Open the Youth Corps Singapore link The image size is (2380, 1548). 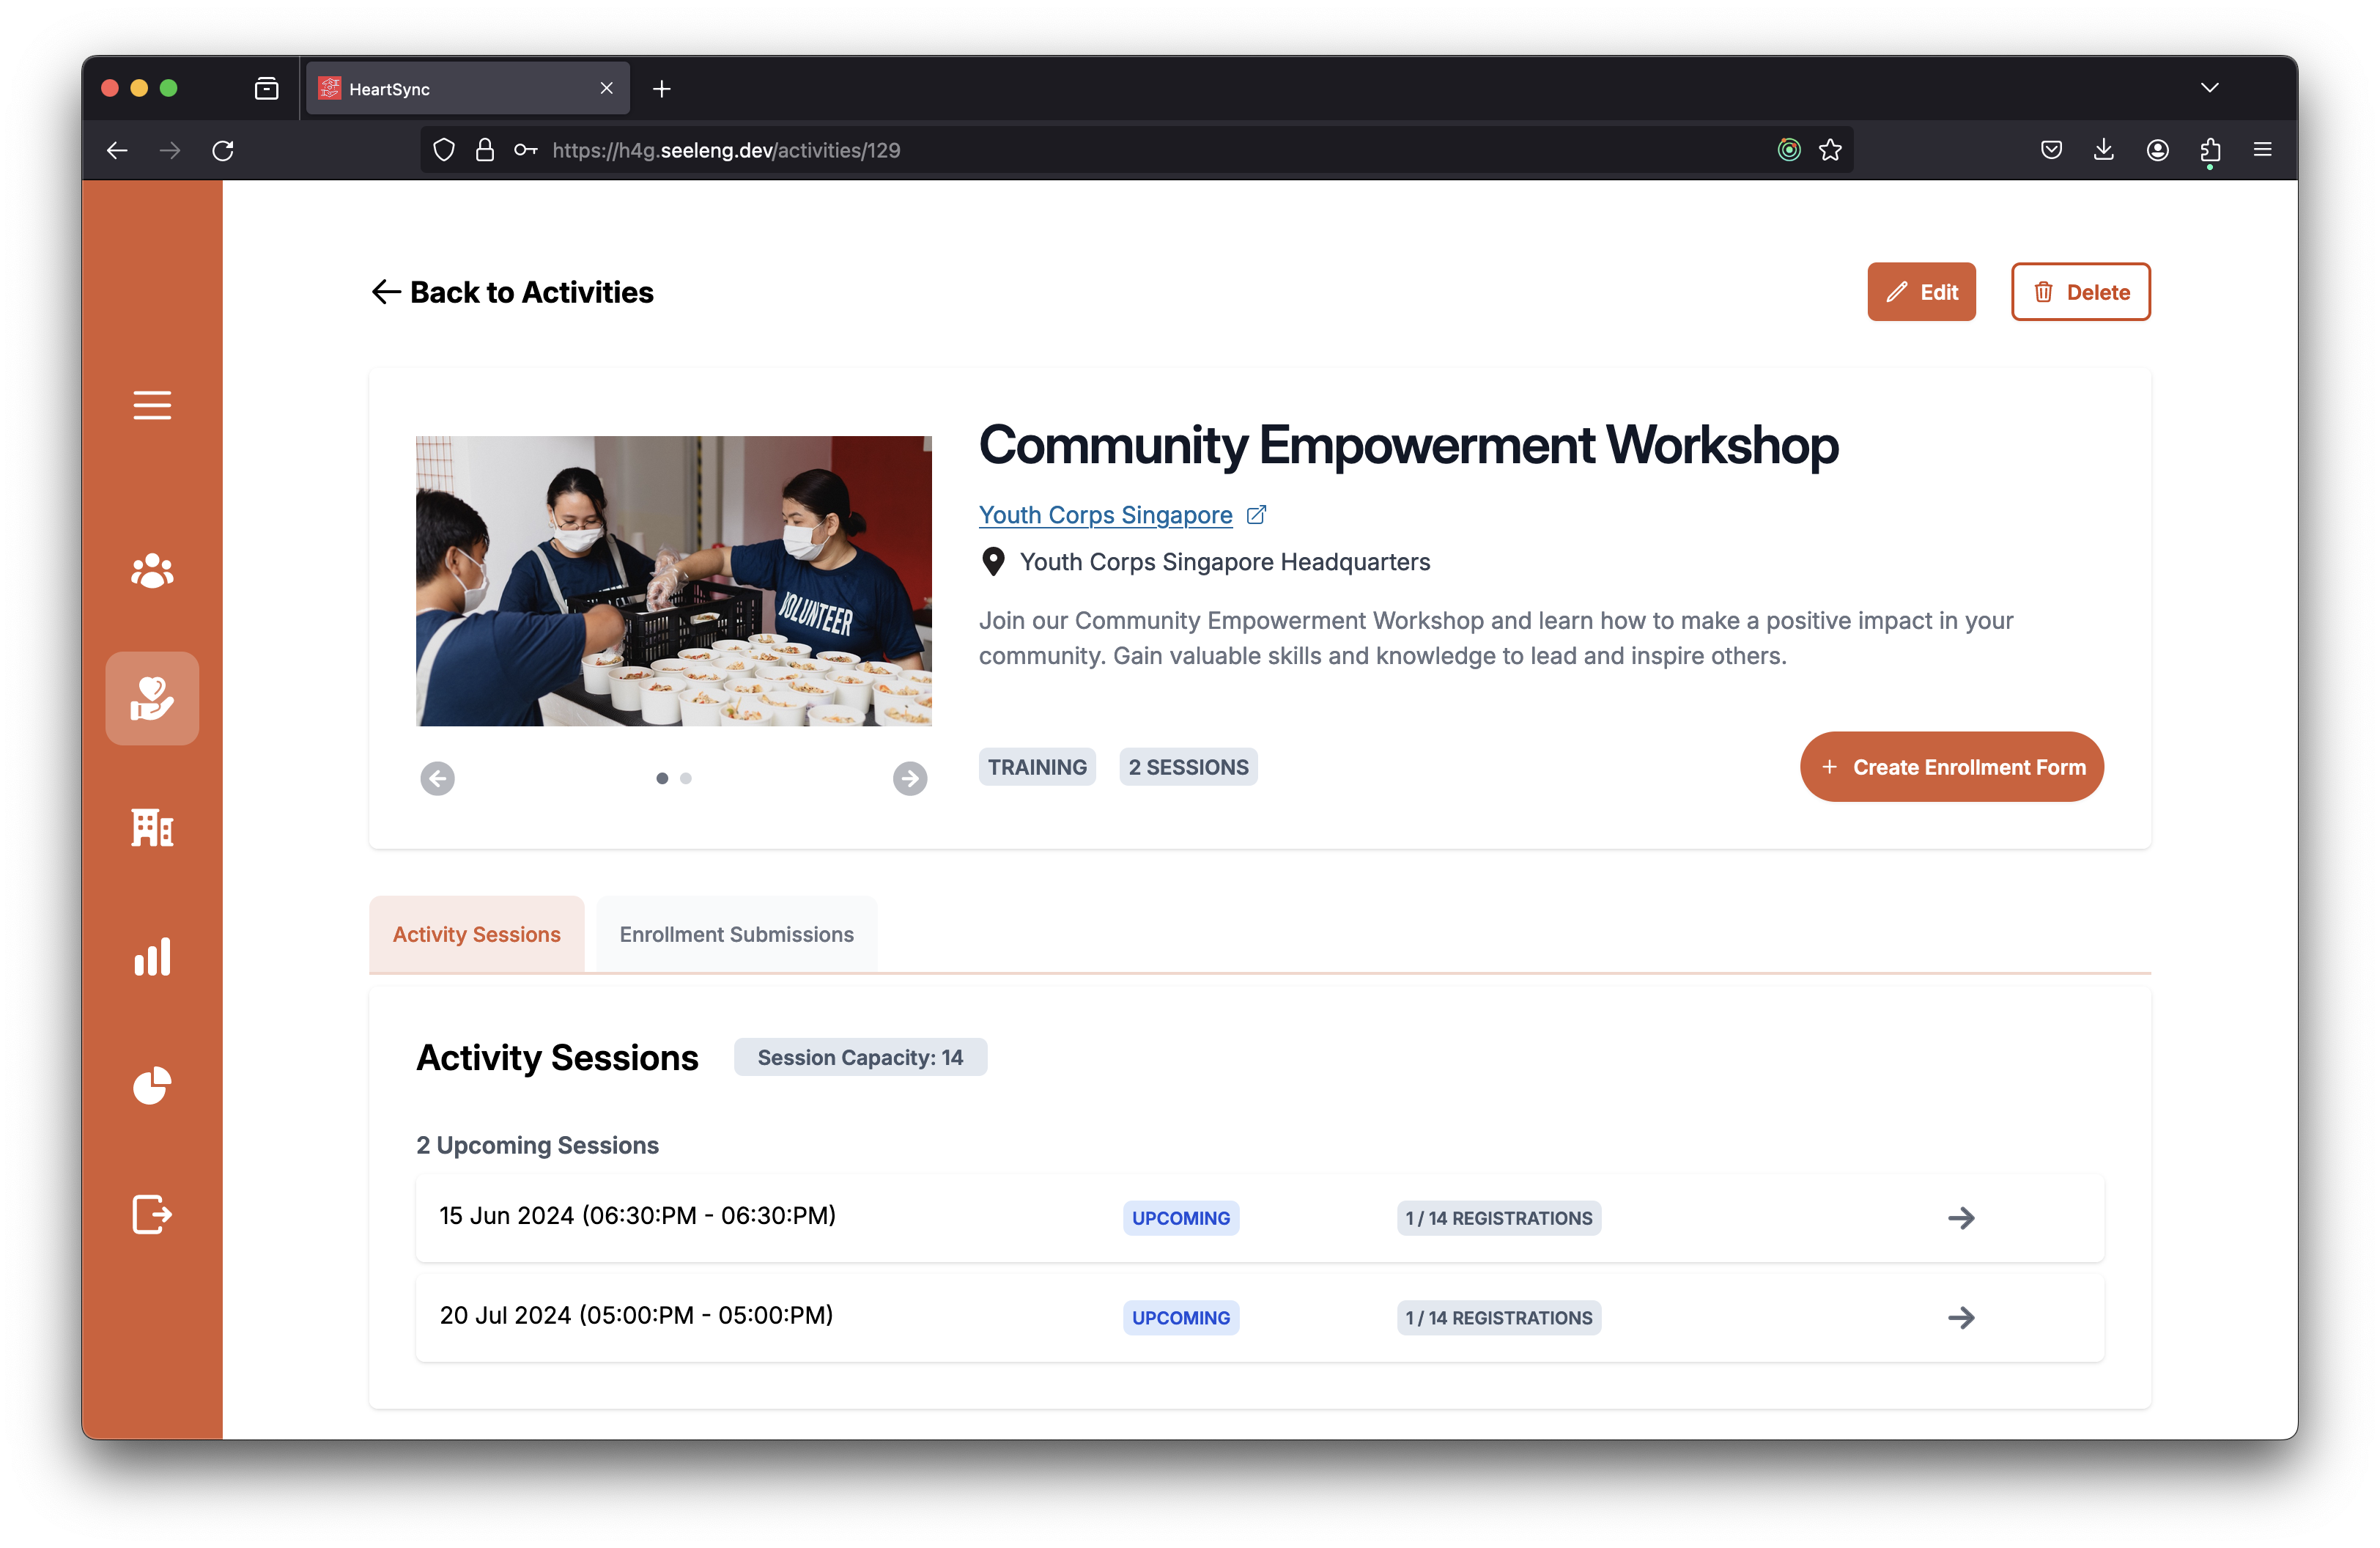(x=1105, y=515)
